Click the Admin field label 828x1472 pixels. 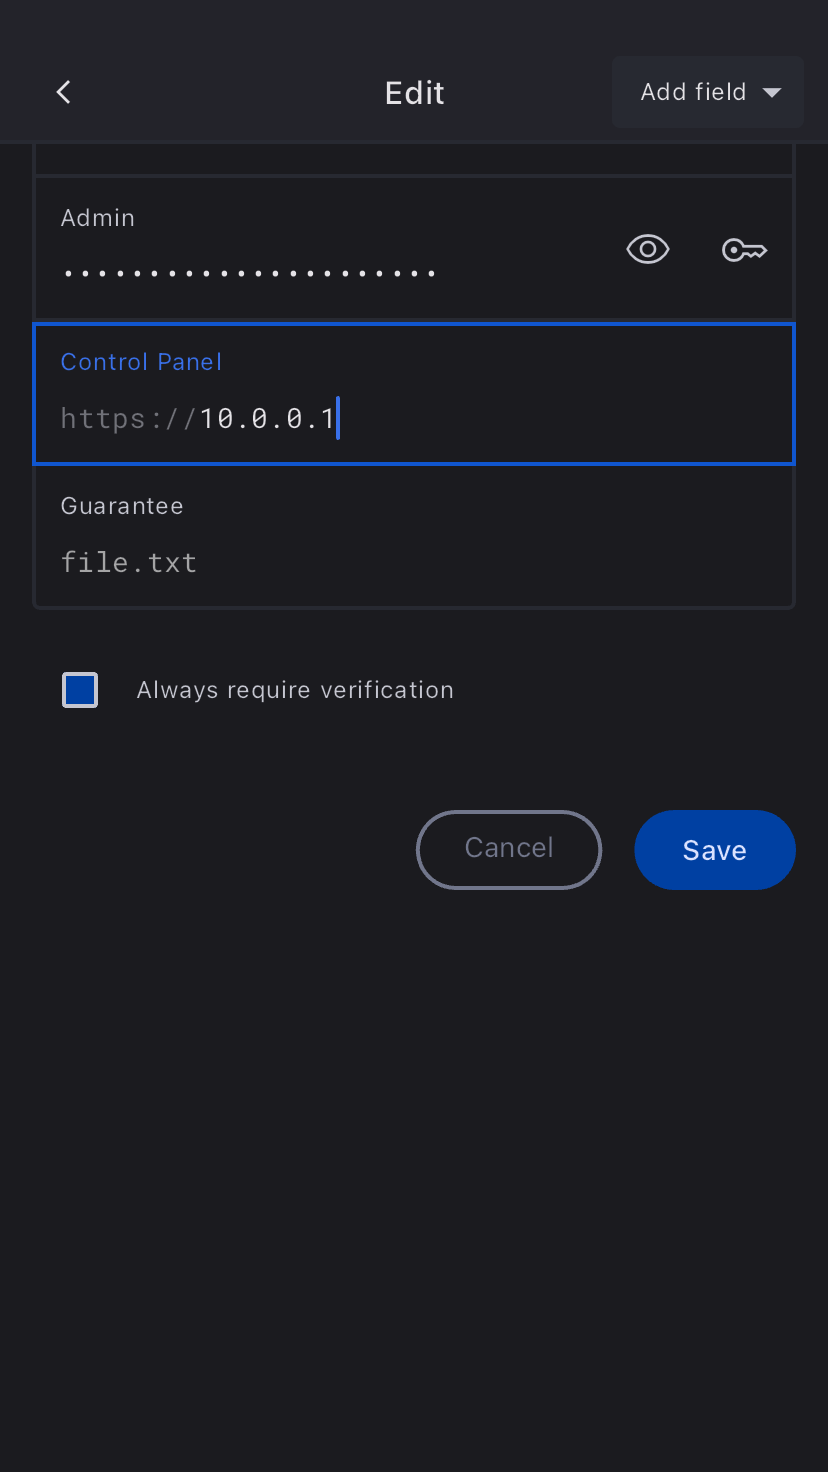click(x=98, y=218)
